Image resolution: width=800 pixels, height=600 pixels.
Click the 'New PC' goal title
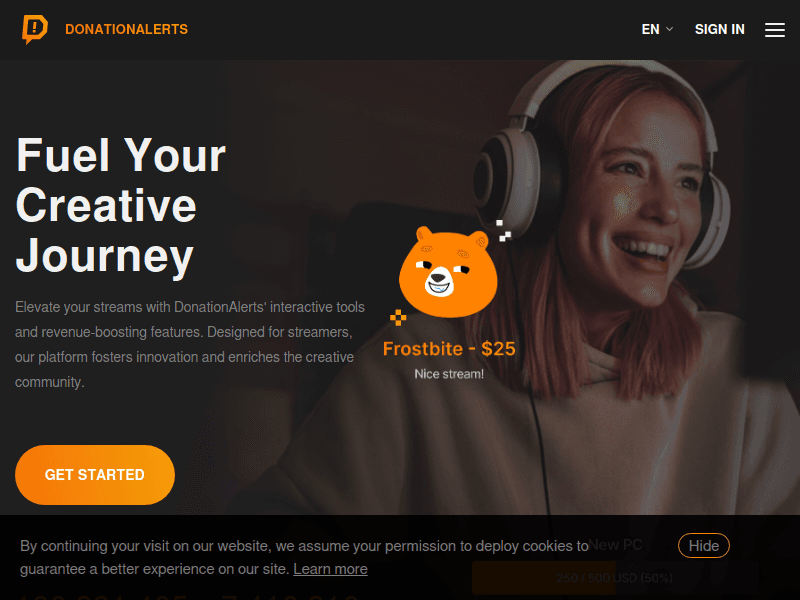[x=615, y=544]
